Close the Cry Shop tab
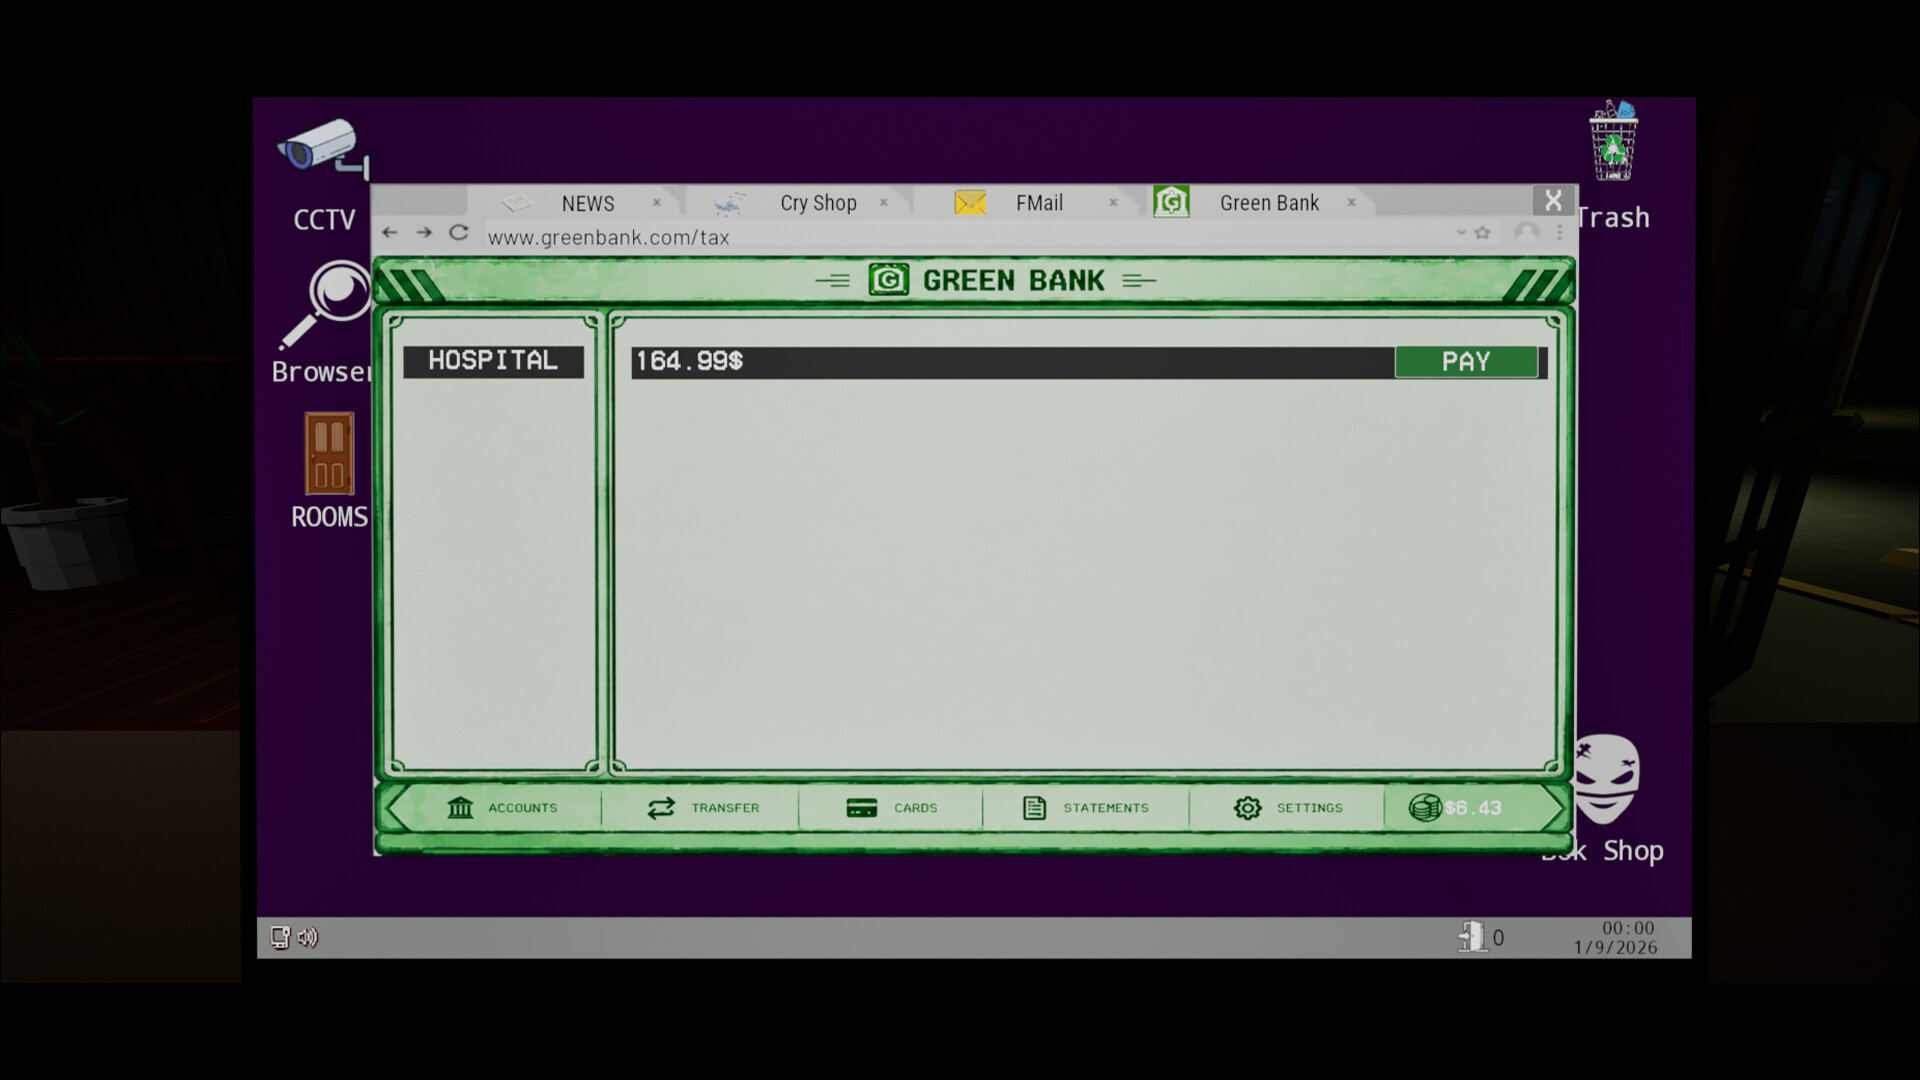 884,202
